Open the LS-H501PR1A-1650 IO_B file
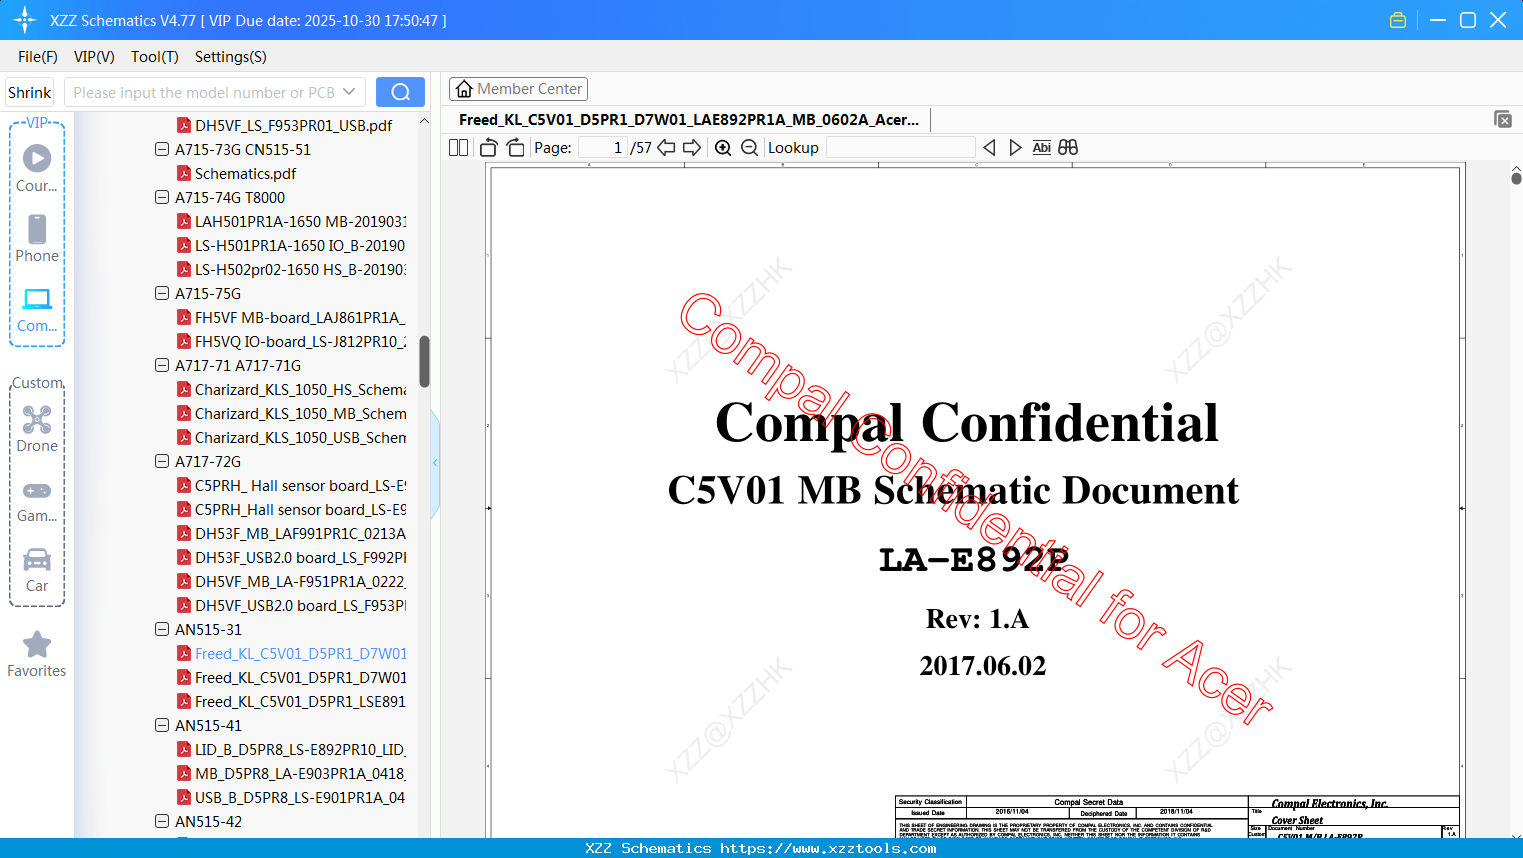The height and width of the screenshot is (858, 1523). pyautogui.click(x=291, y=246)
